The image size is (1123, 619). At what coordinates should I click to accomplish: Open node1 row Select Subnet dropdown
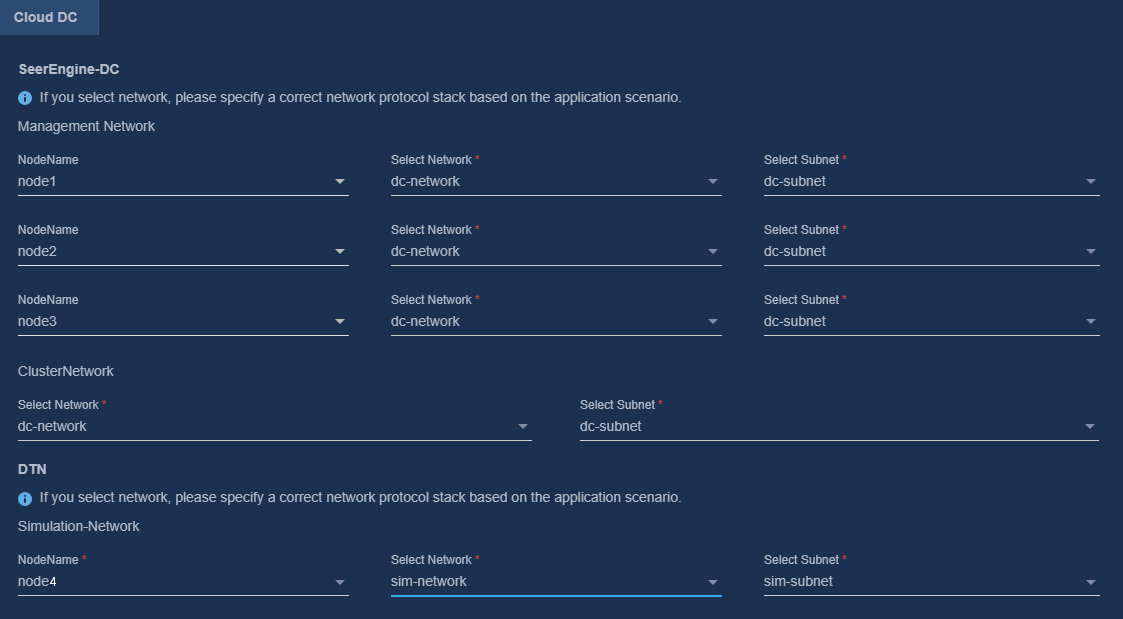[931, 181]
